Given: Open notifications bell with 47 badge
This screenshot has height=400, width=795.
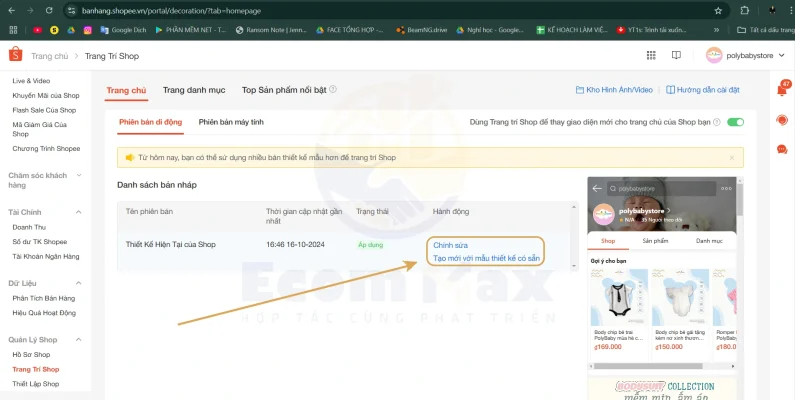Looking at the screenshot, I should 782,89.
